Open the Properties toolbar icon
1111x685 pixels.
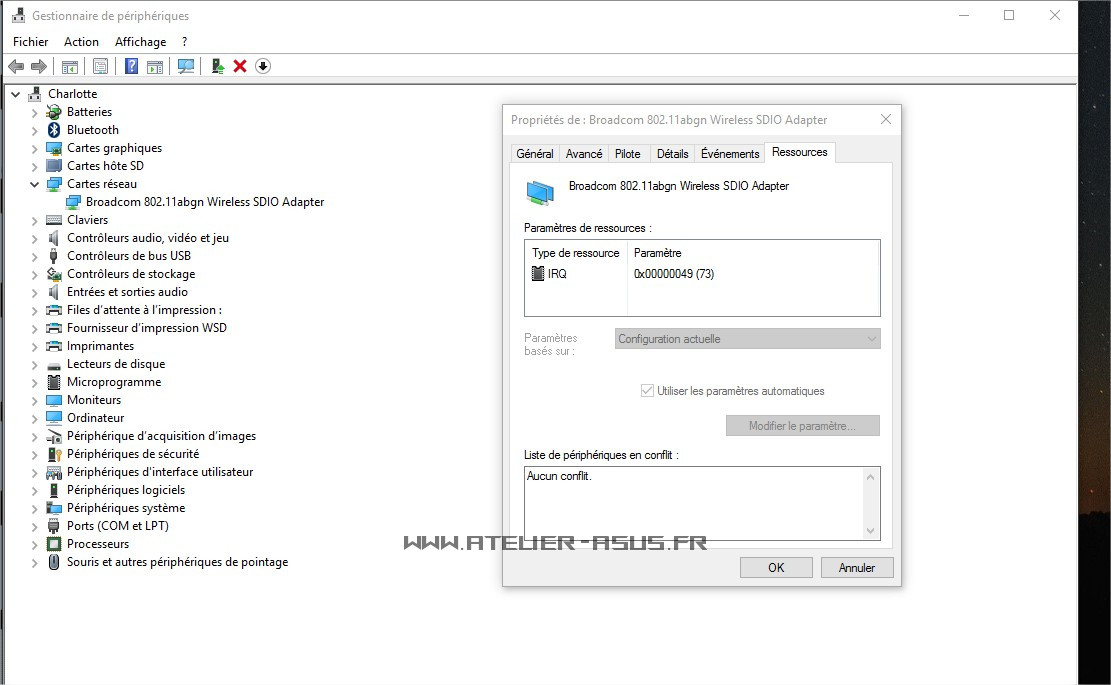(x=100, y=66)
